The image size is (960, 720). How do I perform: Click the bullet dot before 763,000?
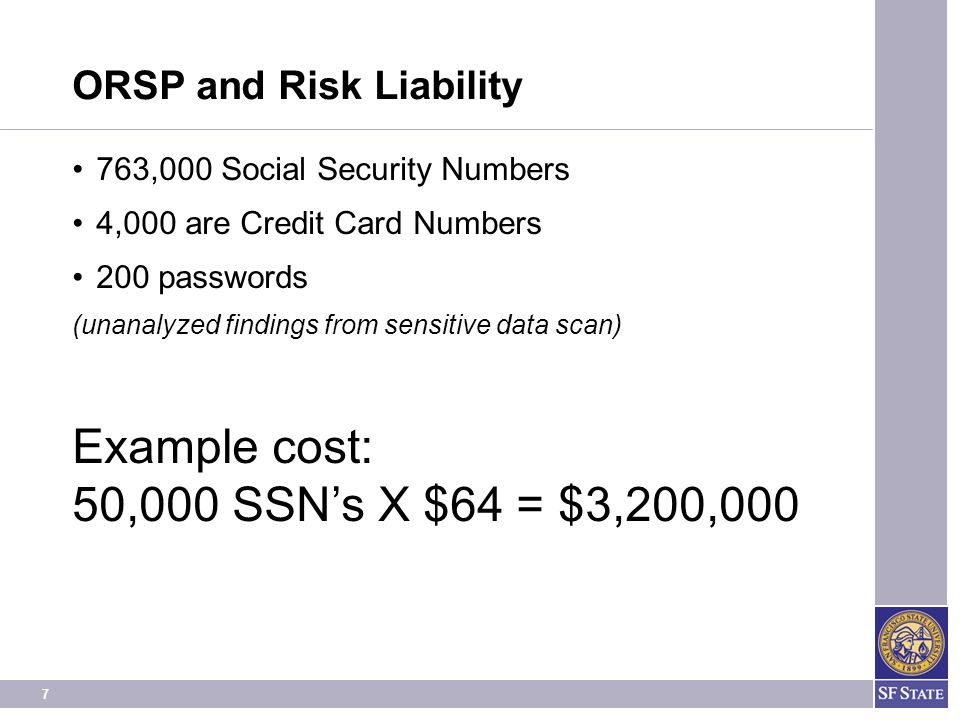click(77, 169)
